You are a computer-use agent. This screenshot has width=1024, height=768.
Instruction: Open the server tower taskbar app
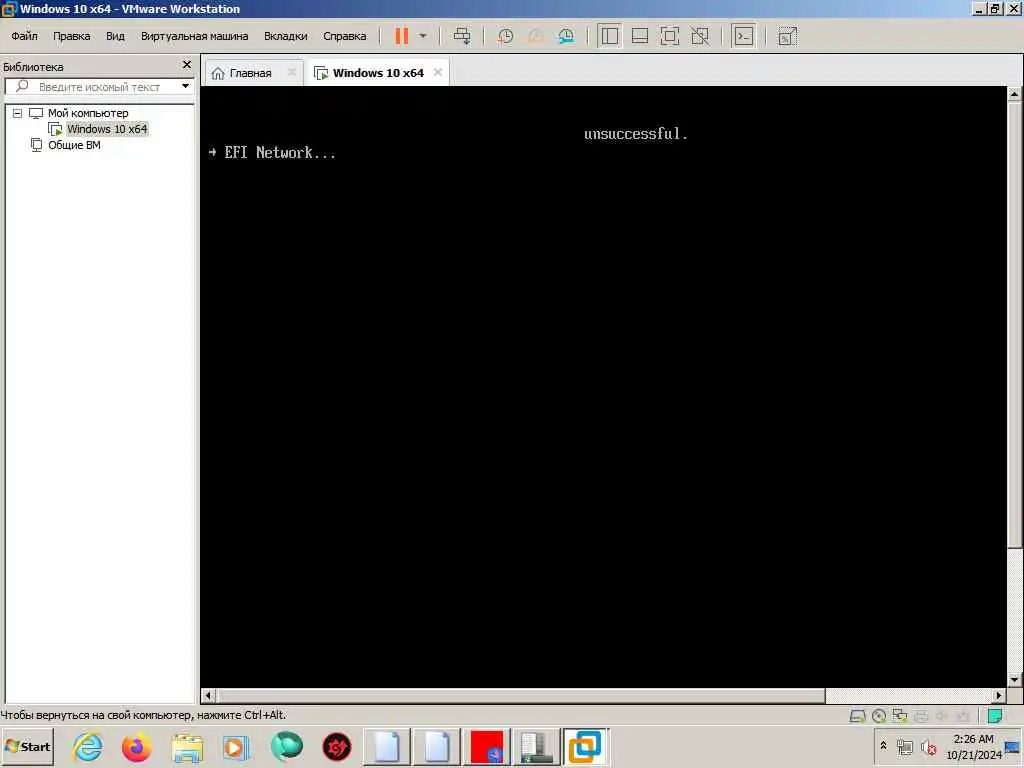[537, 746]
